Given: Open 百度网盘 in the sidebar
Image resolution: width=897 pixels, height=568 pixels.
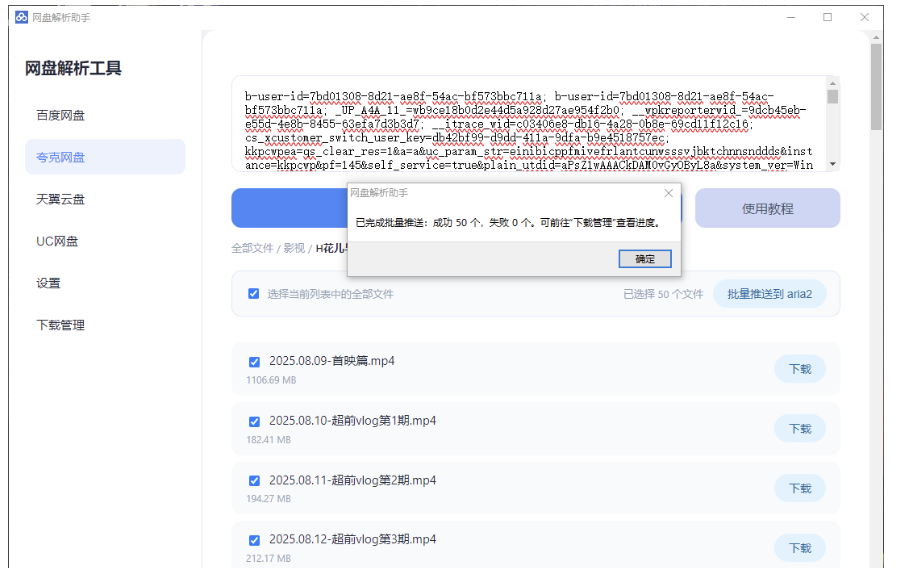Looking at the screenshot, I should (x=61, y=115).
